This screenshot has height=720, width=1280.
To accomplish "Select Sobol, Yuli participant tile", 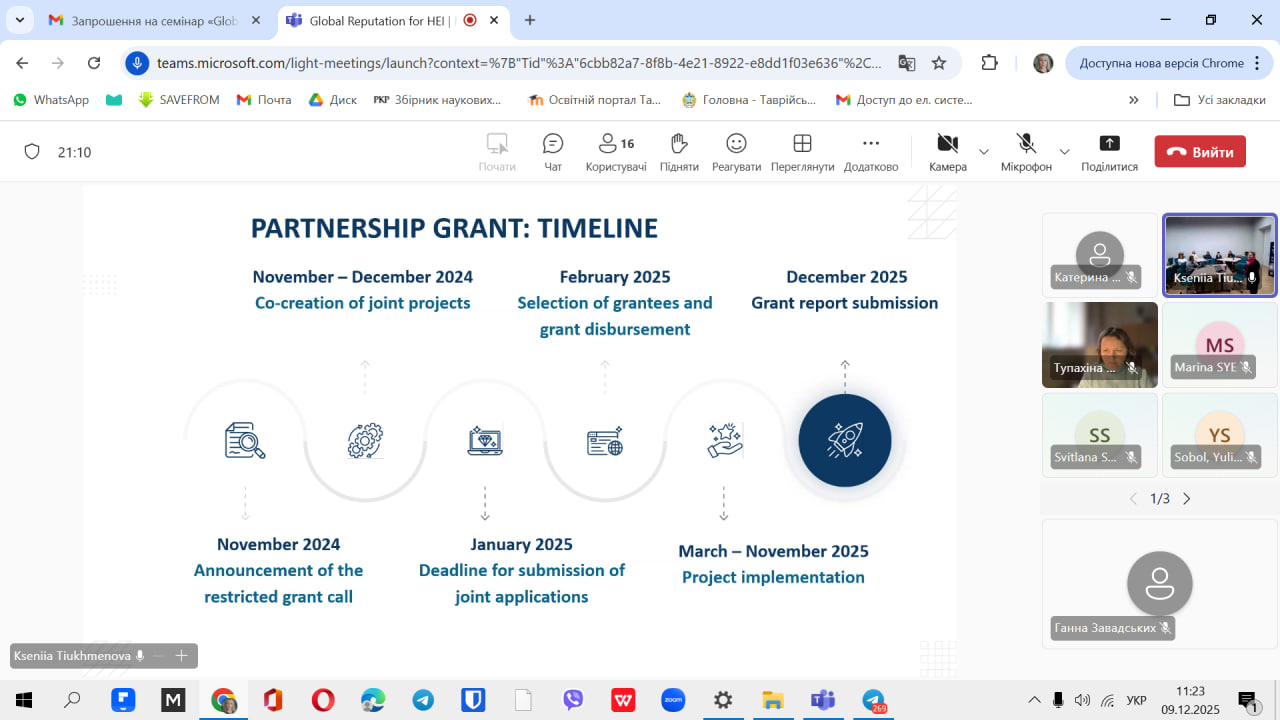I will point(1220,435).
